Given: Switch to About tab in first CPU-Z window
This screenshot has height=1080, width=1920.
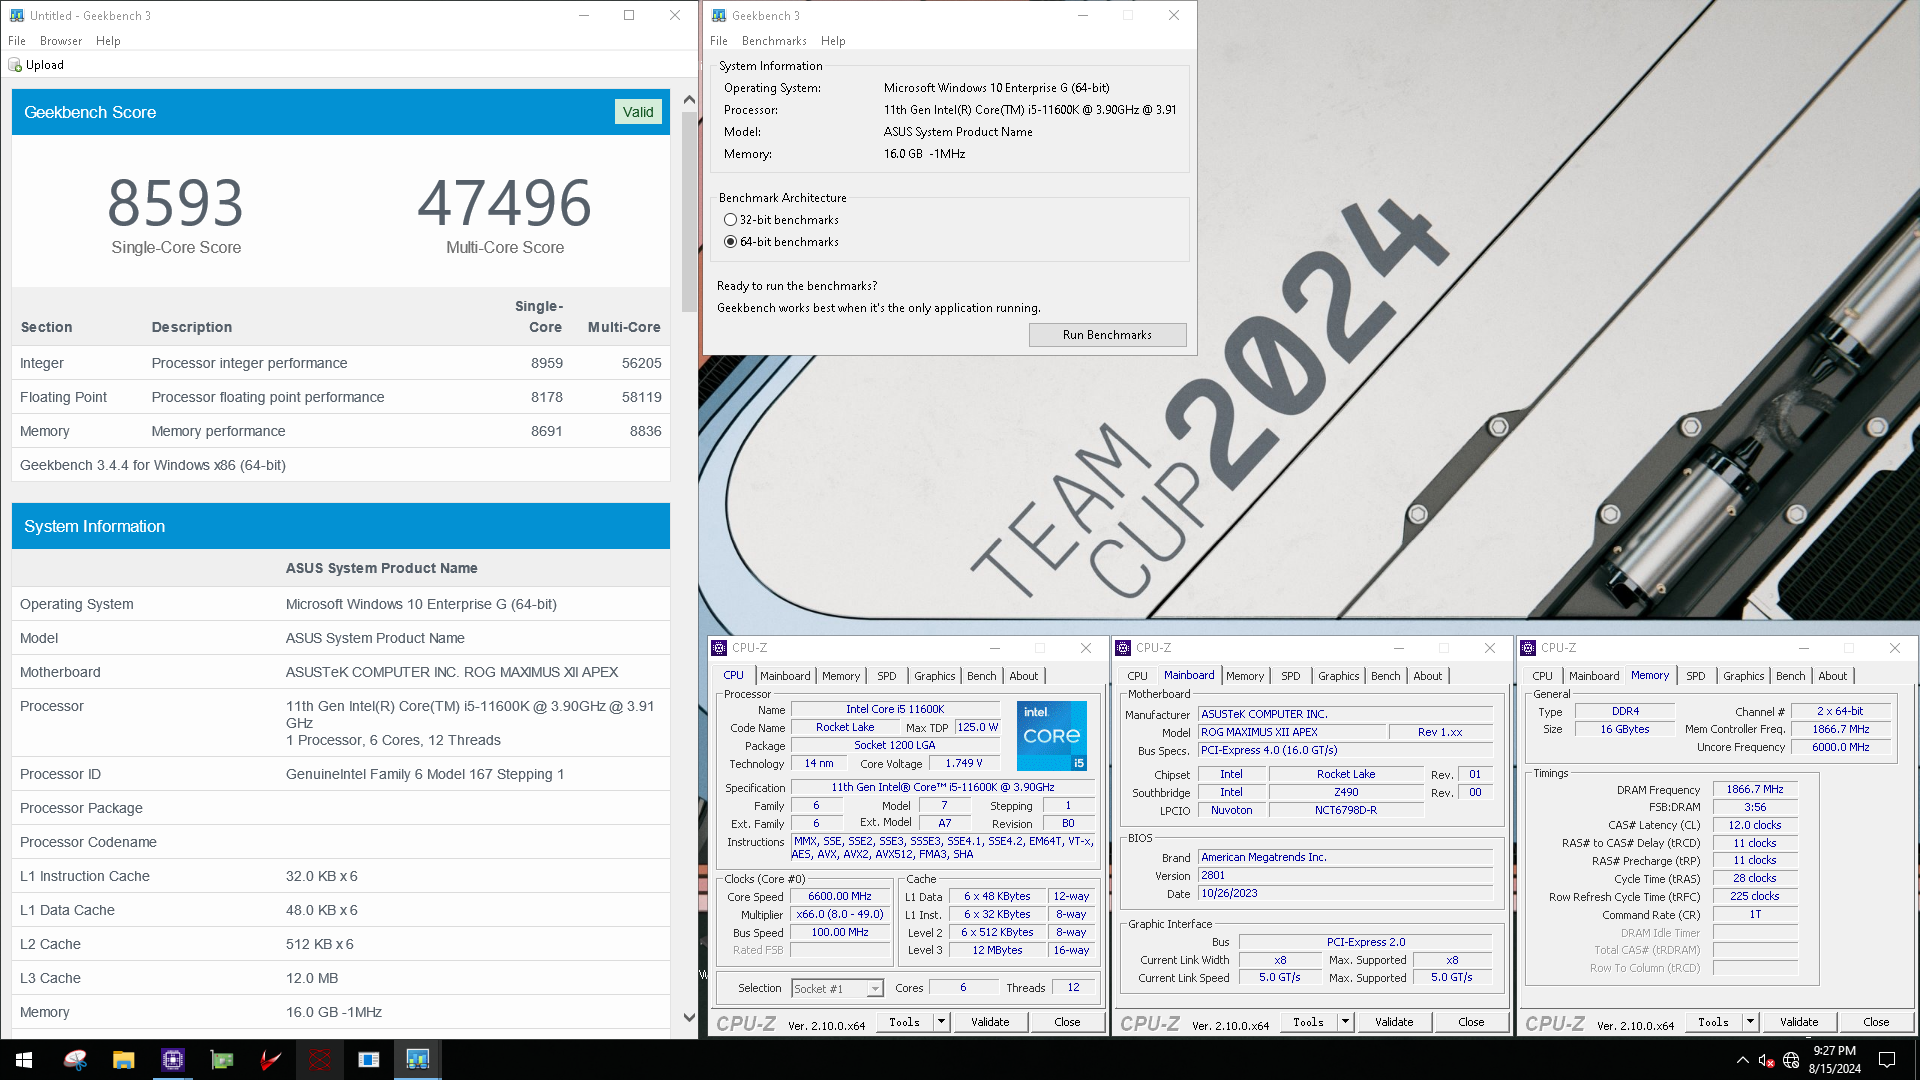Looking at the screenshot, I should (1024, 676).
